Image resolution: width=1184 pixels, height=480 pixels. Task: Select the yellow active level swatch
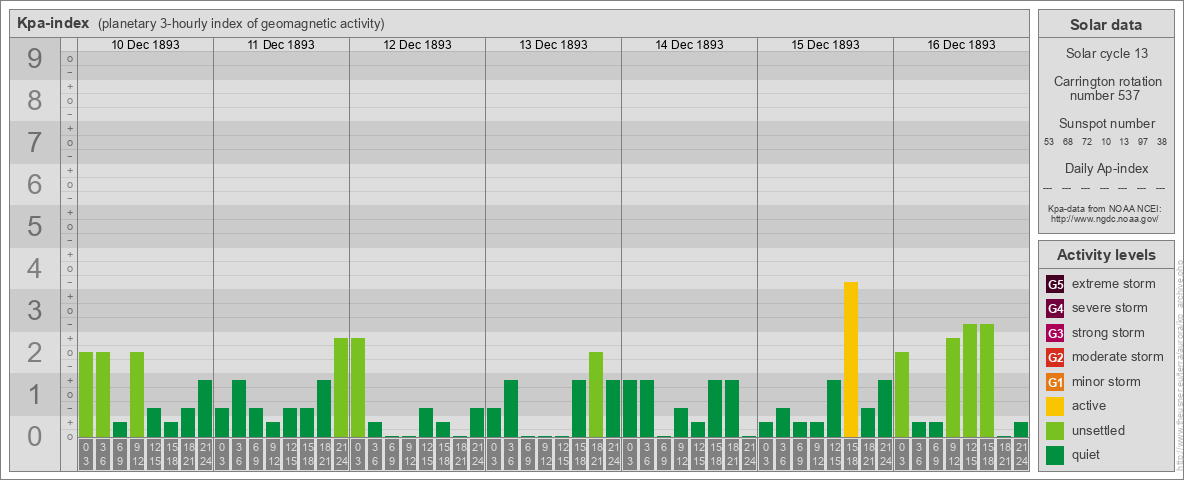1055,406
